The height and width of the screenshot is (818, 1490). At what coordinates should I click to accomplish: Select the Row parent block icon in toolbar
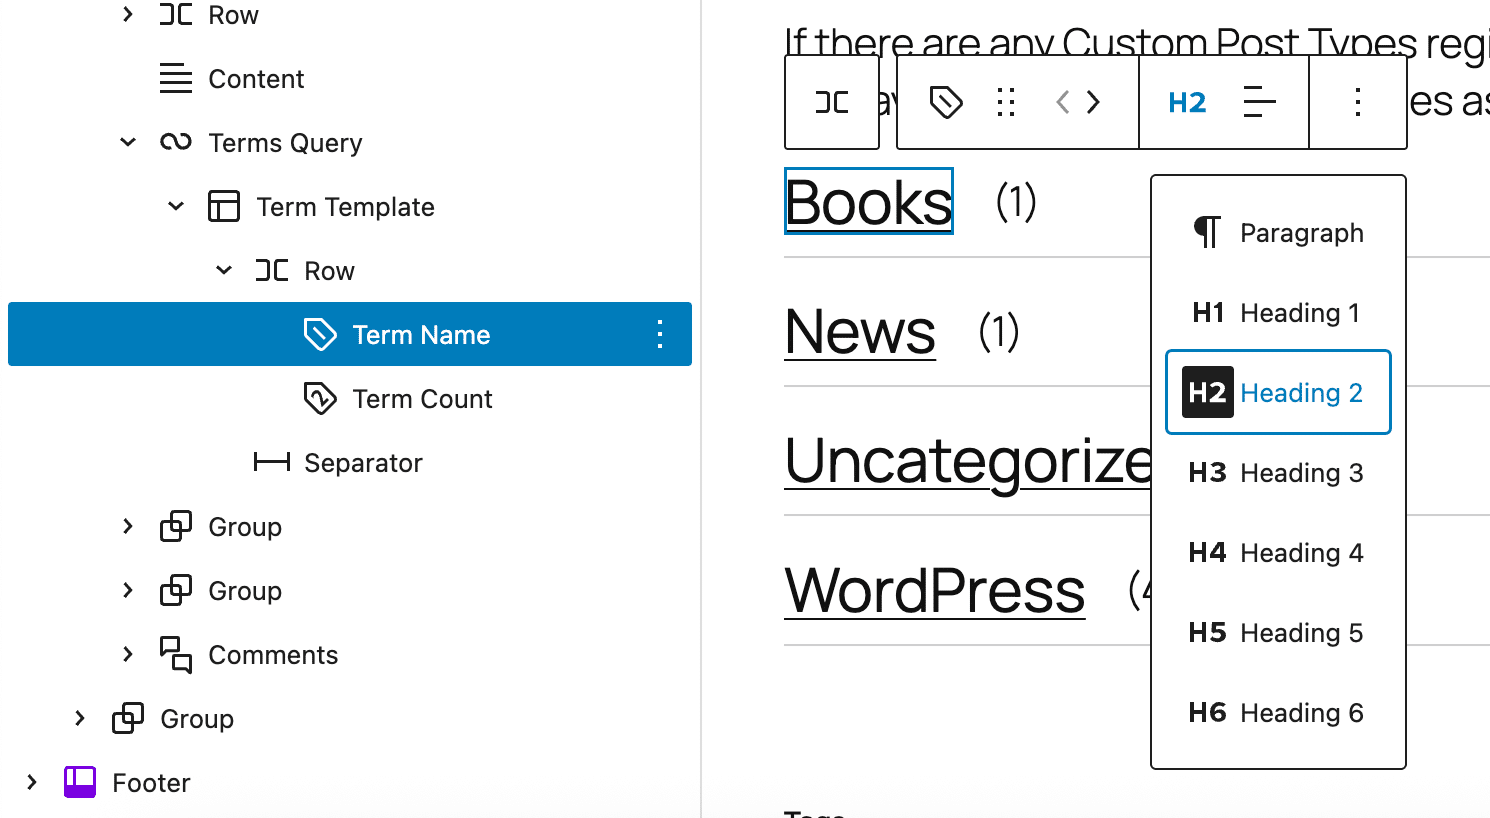[x=831, y=101]
